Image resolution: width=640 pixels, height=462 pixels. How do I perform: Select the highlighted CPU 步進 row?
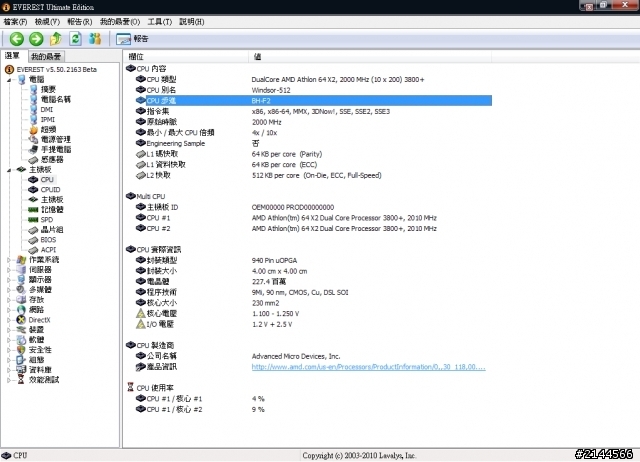[314, 100]
